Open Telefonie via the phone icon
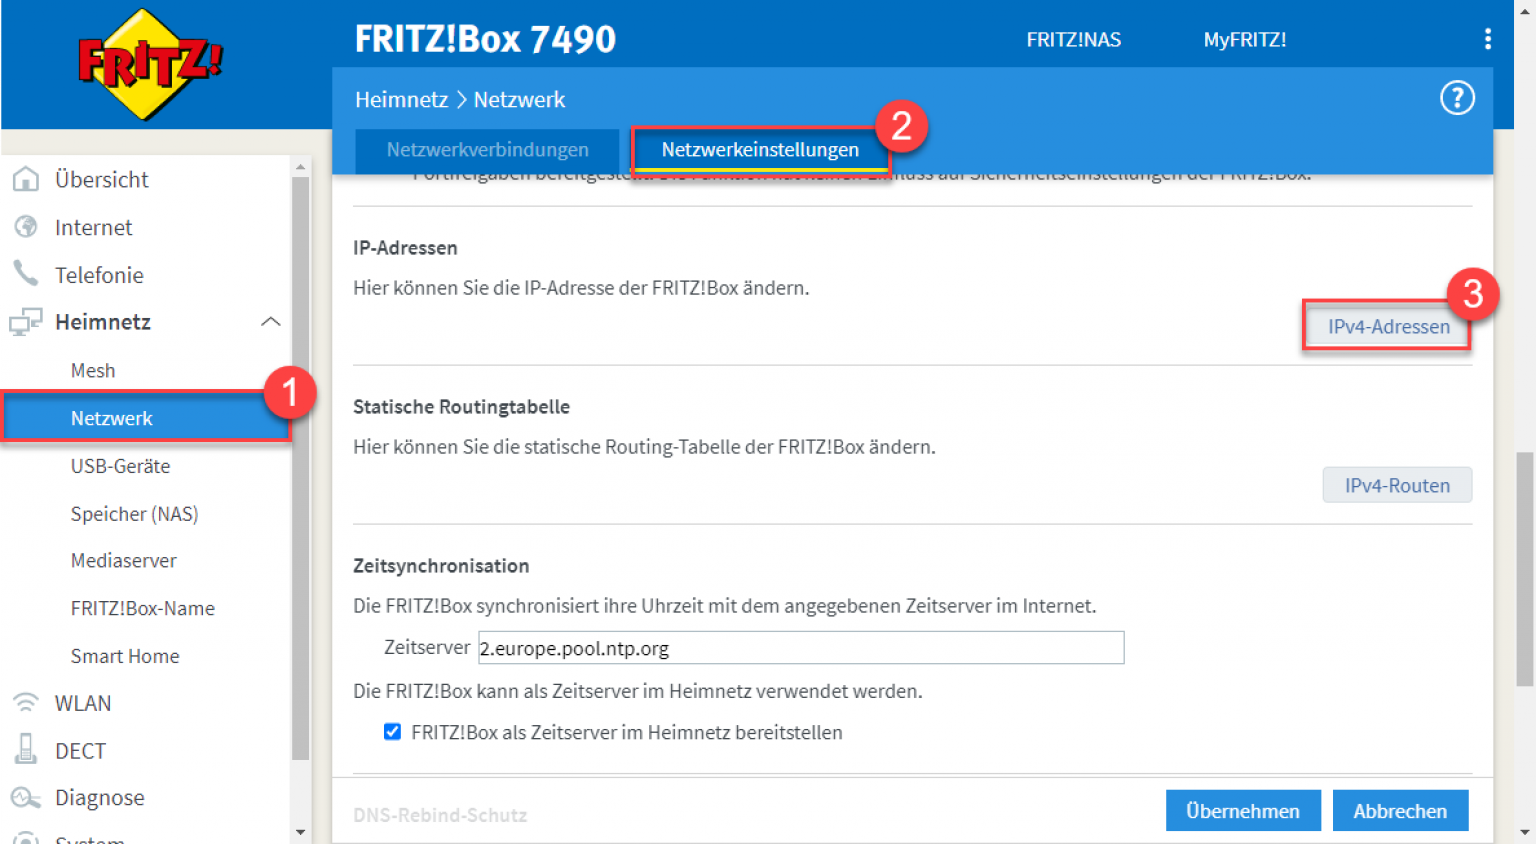The image size is (1536, 844). click(27, 274)
